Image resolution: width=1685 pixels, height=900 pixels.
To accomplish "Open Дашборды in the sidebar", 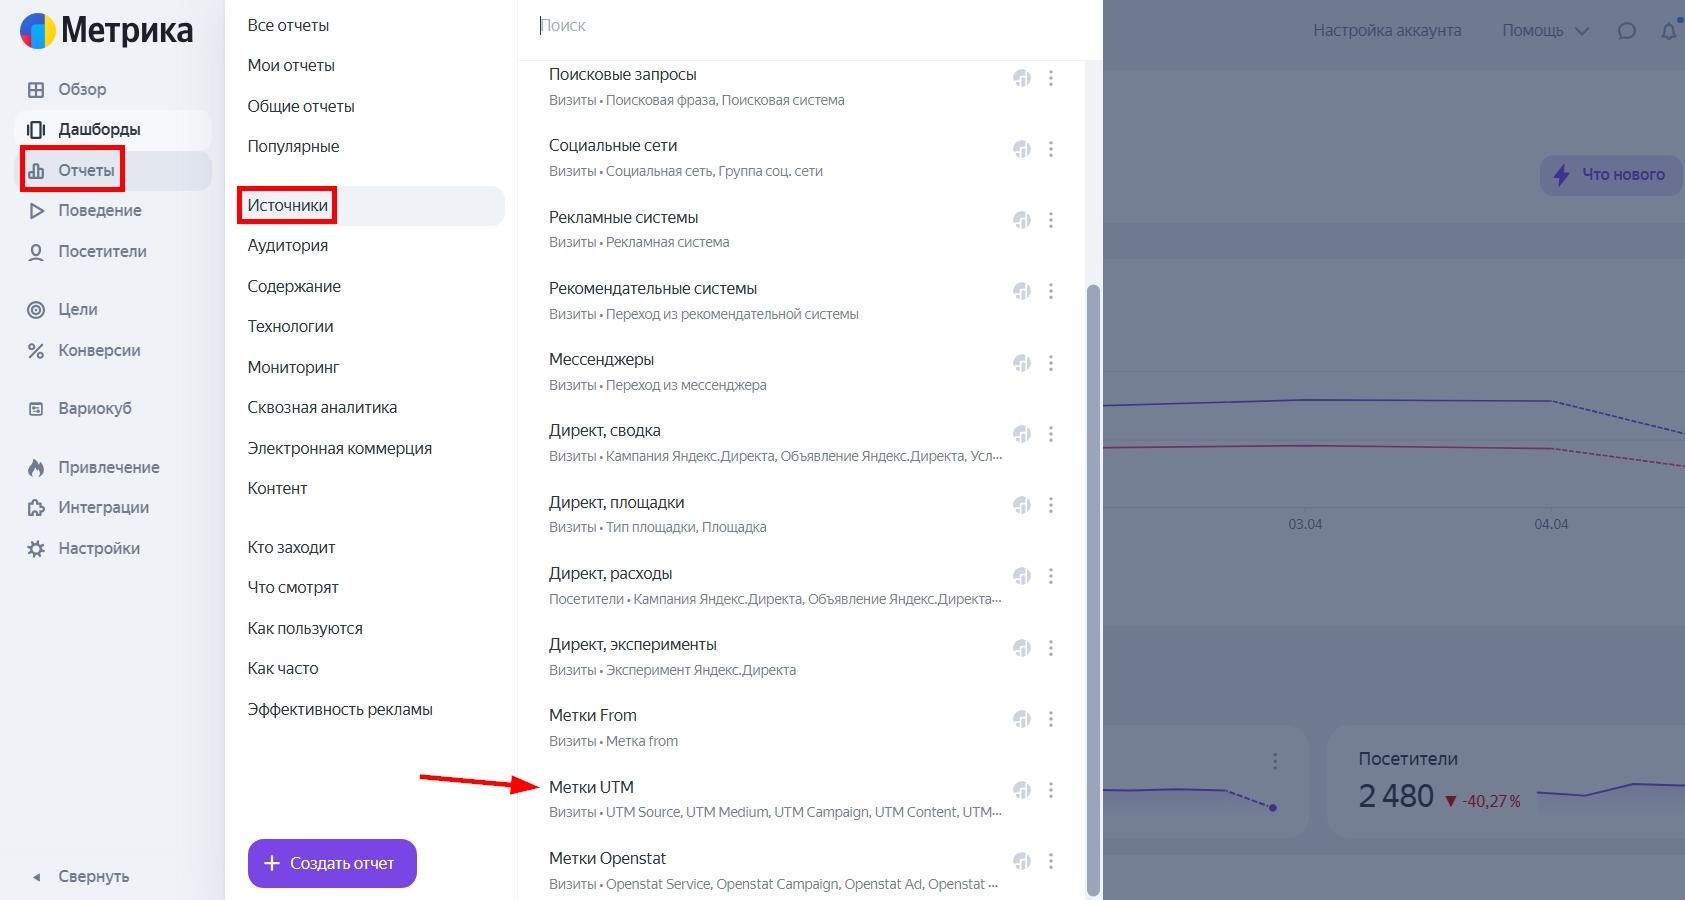I will point(112,129).
